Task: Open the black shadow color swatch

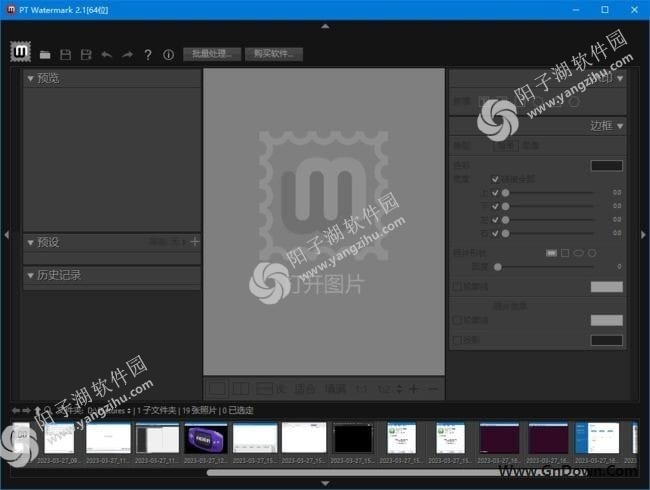Action: [x=606, y=340]
